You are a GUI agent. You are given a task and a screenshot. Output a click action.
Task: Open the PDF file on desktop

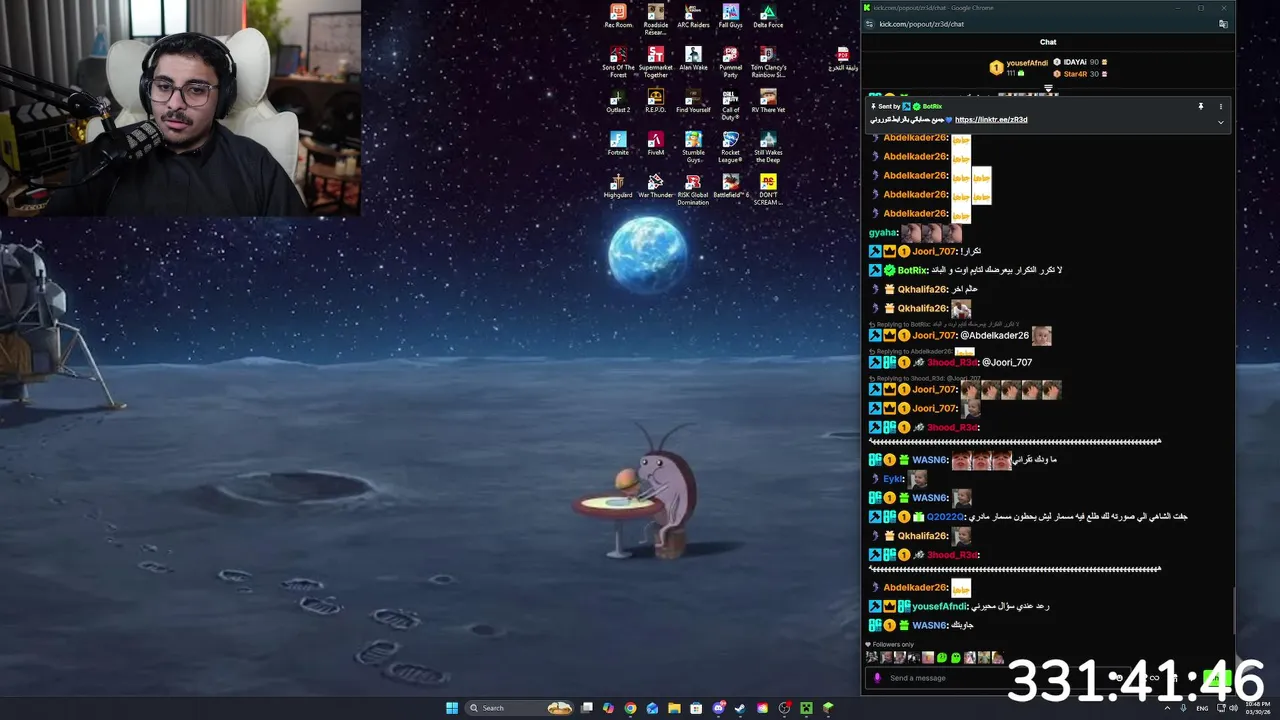(x=843, y=59)
